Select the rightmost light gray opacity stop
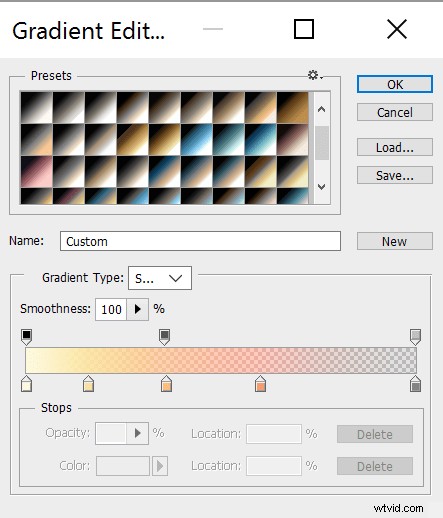The image size is (443, 518). tap(415, 337)
